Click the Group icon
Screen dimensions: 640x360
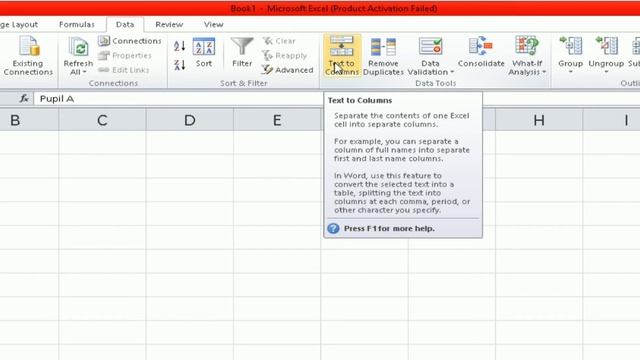pyautogui.click(x=571, y=46)
